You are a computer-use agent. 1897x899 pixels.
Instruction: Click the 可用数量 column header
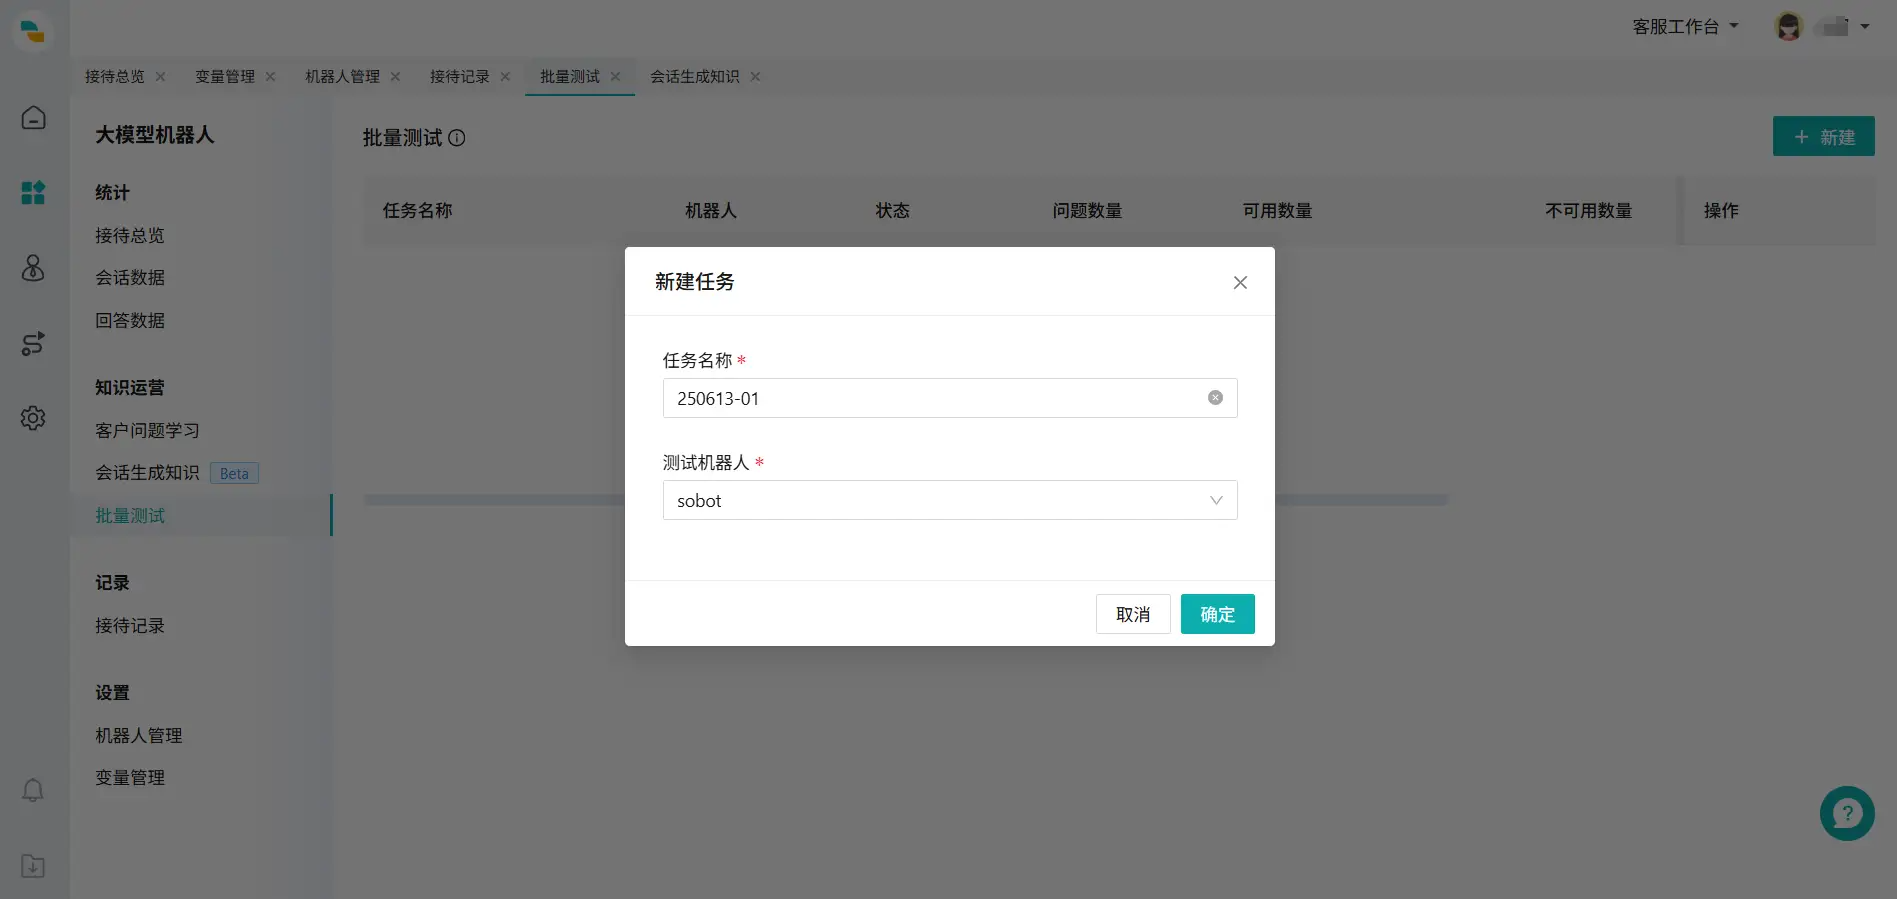pos(1278,211)
